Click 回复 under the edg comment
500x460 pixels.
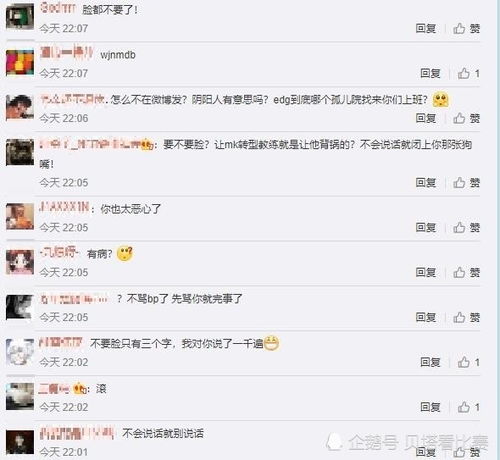point(426,118)
